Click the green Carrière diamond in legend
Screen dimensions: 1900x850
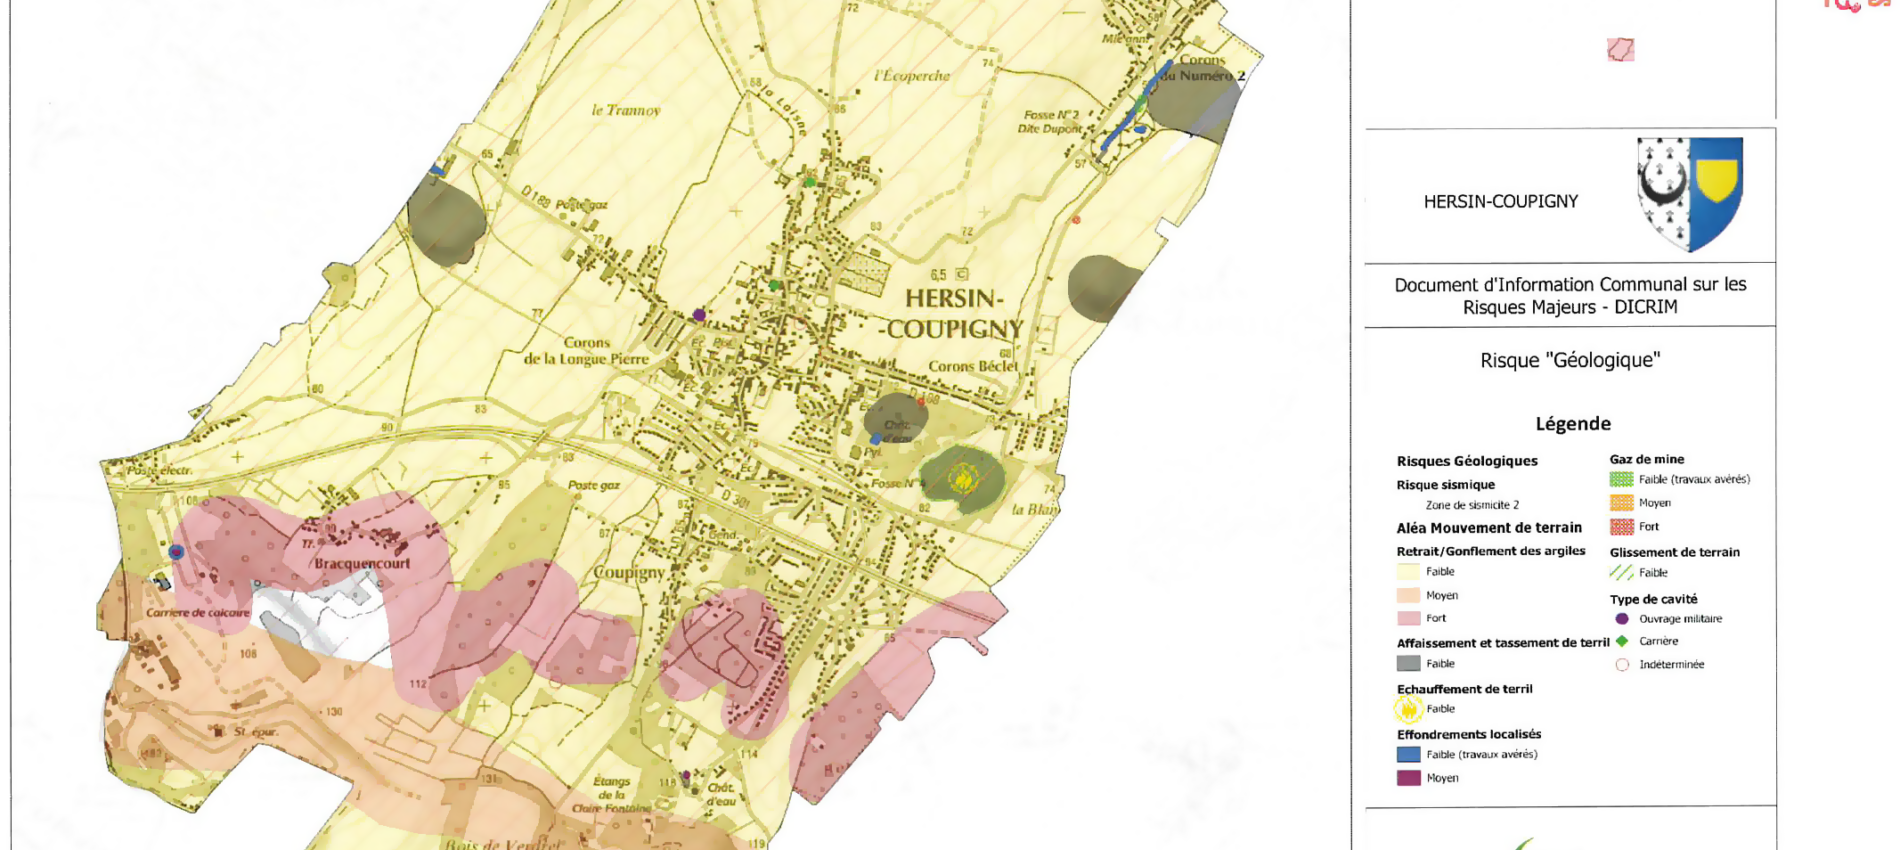tap(1621, 641)
